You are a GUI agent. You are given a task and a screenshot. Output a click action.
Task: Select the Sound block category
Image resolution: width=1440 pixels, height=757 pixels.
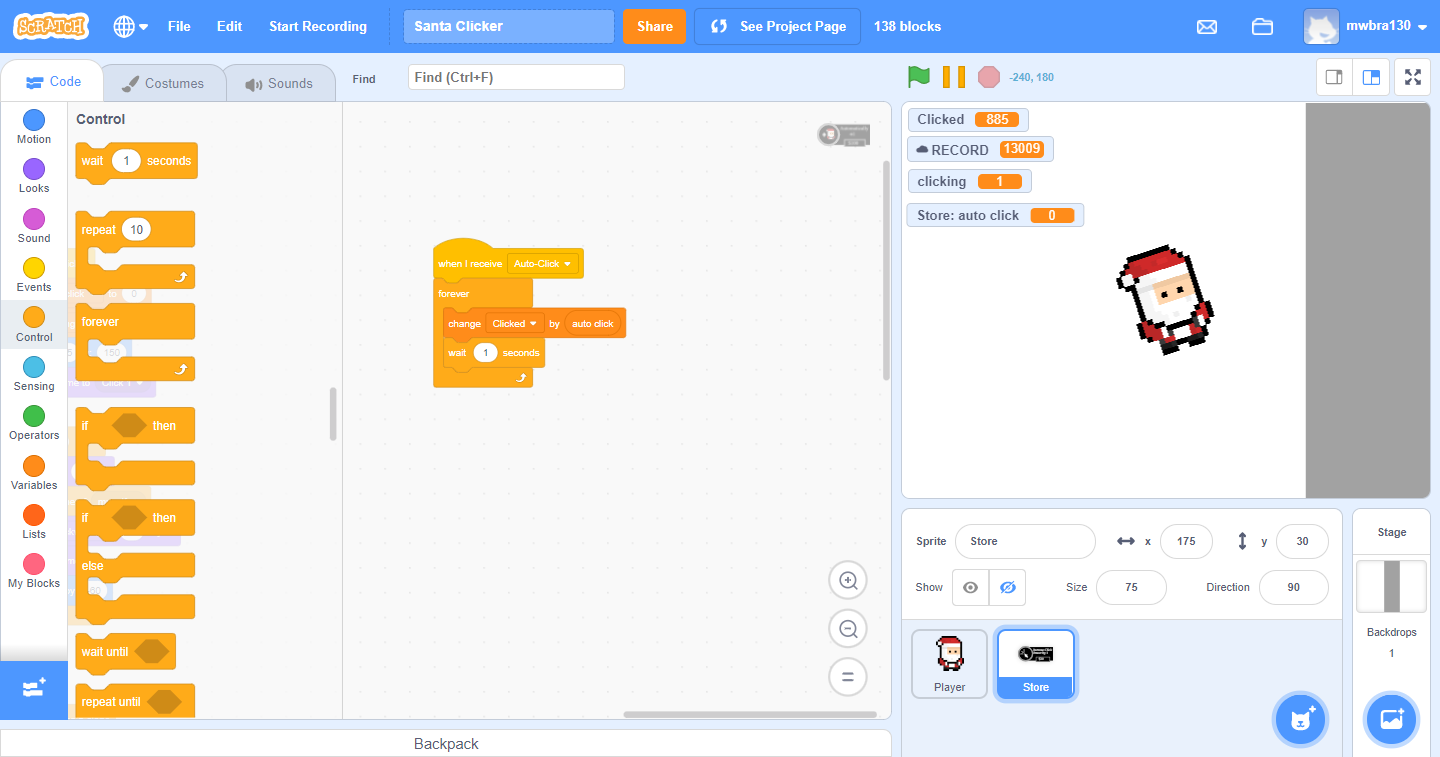point(34,226)
